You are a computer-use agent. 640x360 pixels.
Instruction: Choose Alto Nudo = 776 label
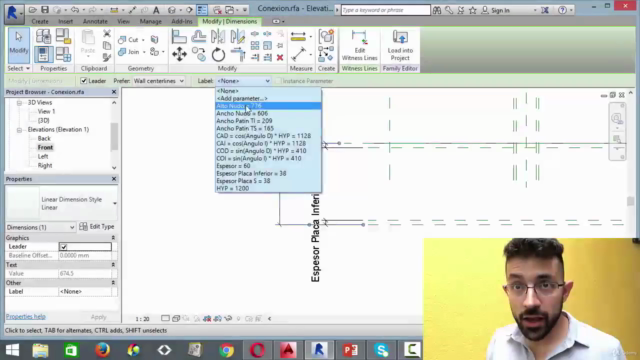268,106
